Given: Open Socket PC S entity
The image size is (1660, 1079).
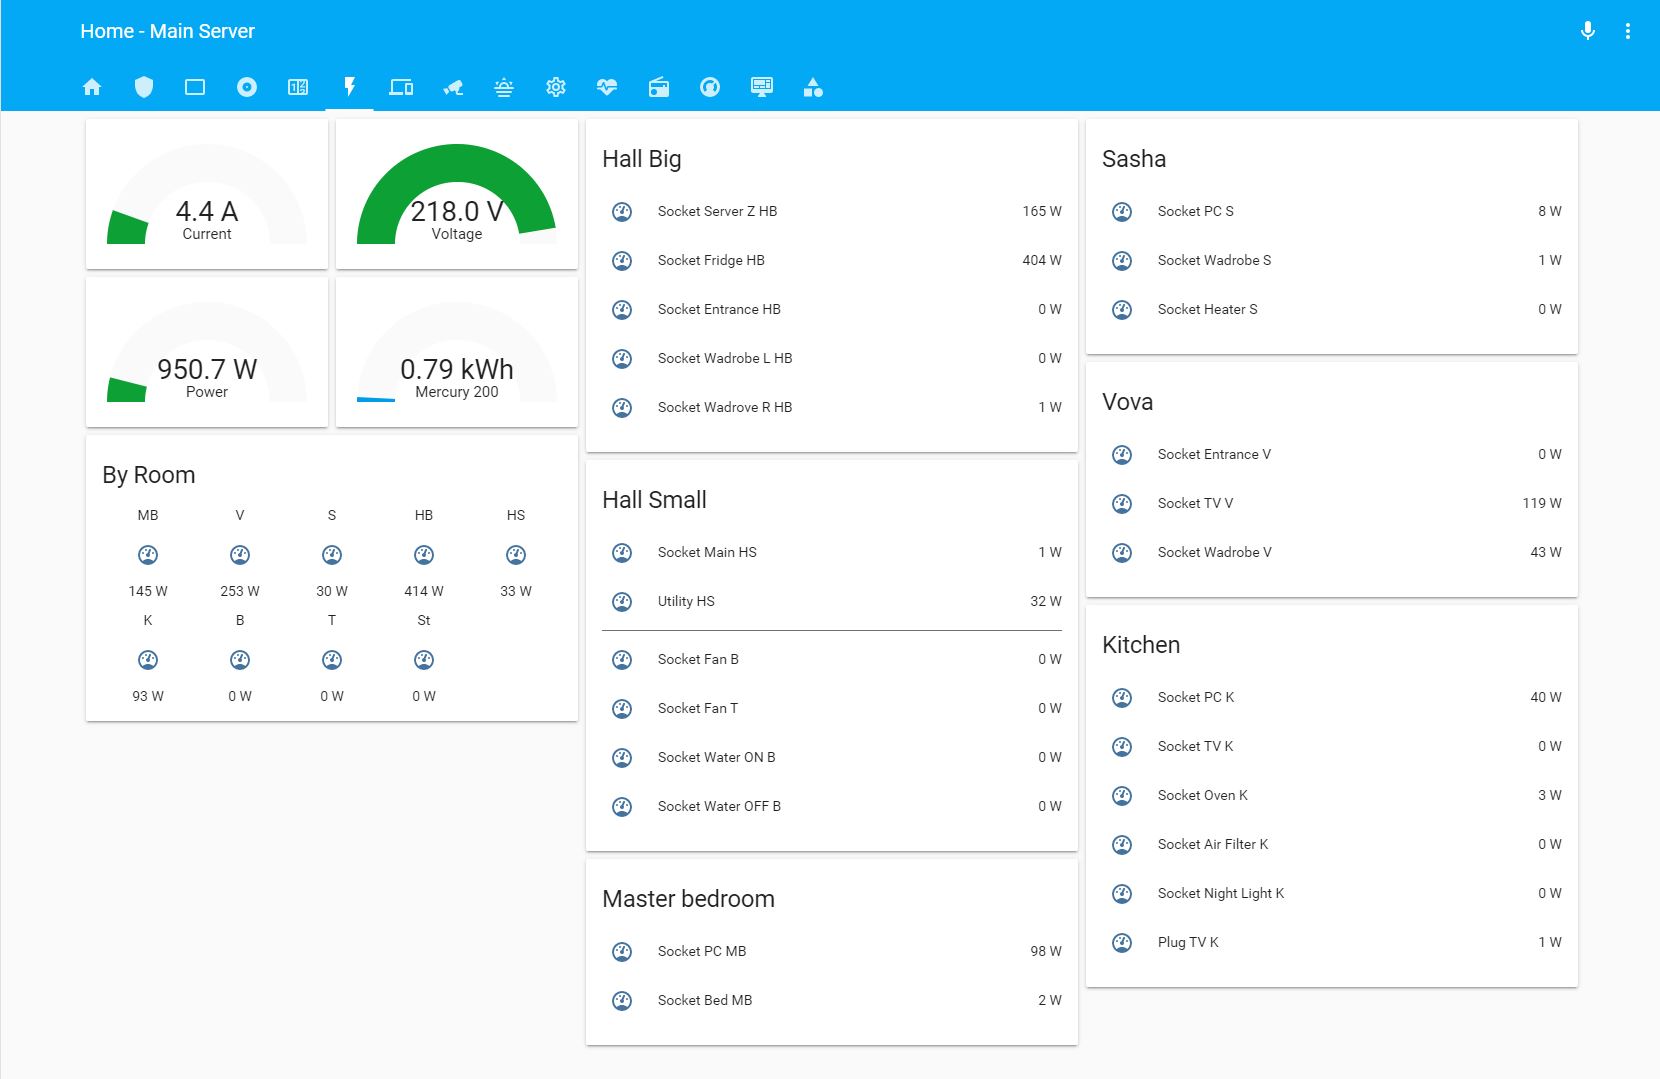Looking at the screenshot, I should point(1332,211).
